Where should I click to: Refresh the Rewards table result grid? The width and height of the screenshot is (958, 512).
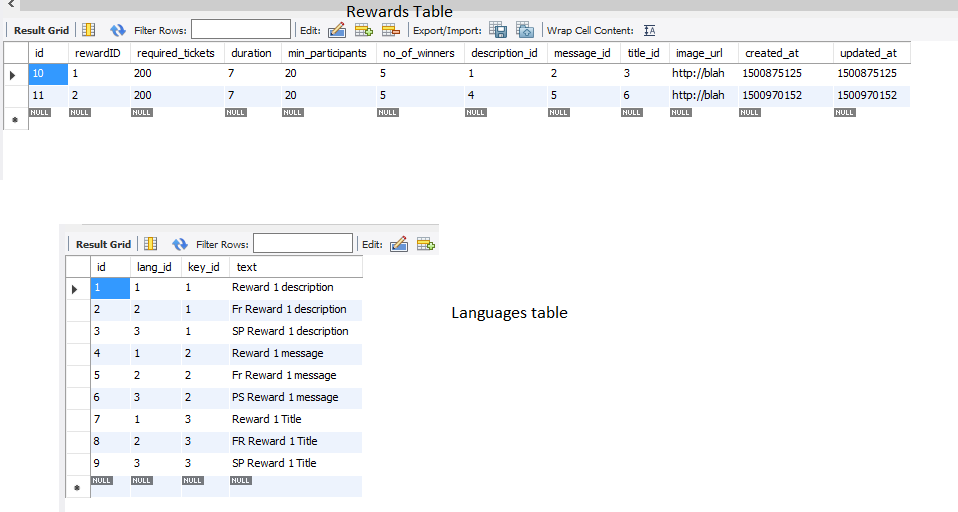point(117,30)
